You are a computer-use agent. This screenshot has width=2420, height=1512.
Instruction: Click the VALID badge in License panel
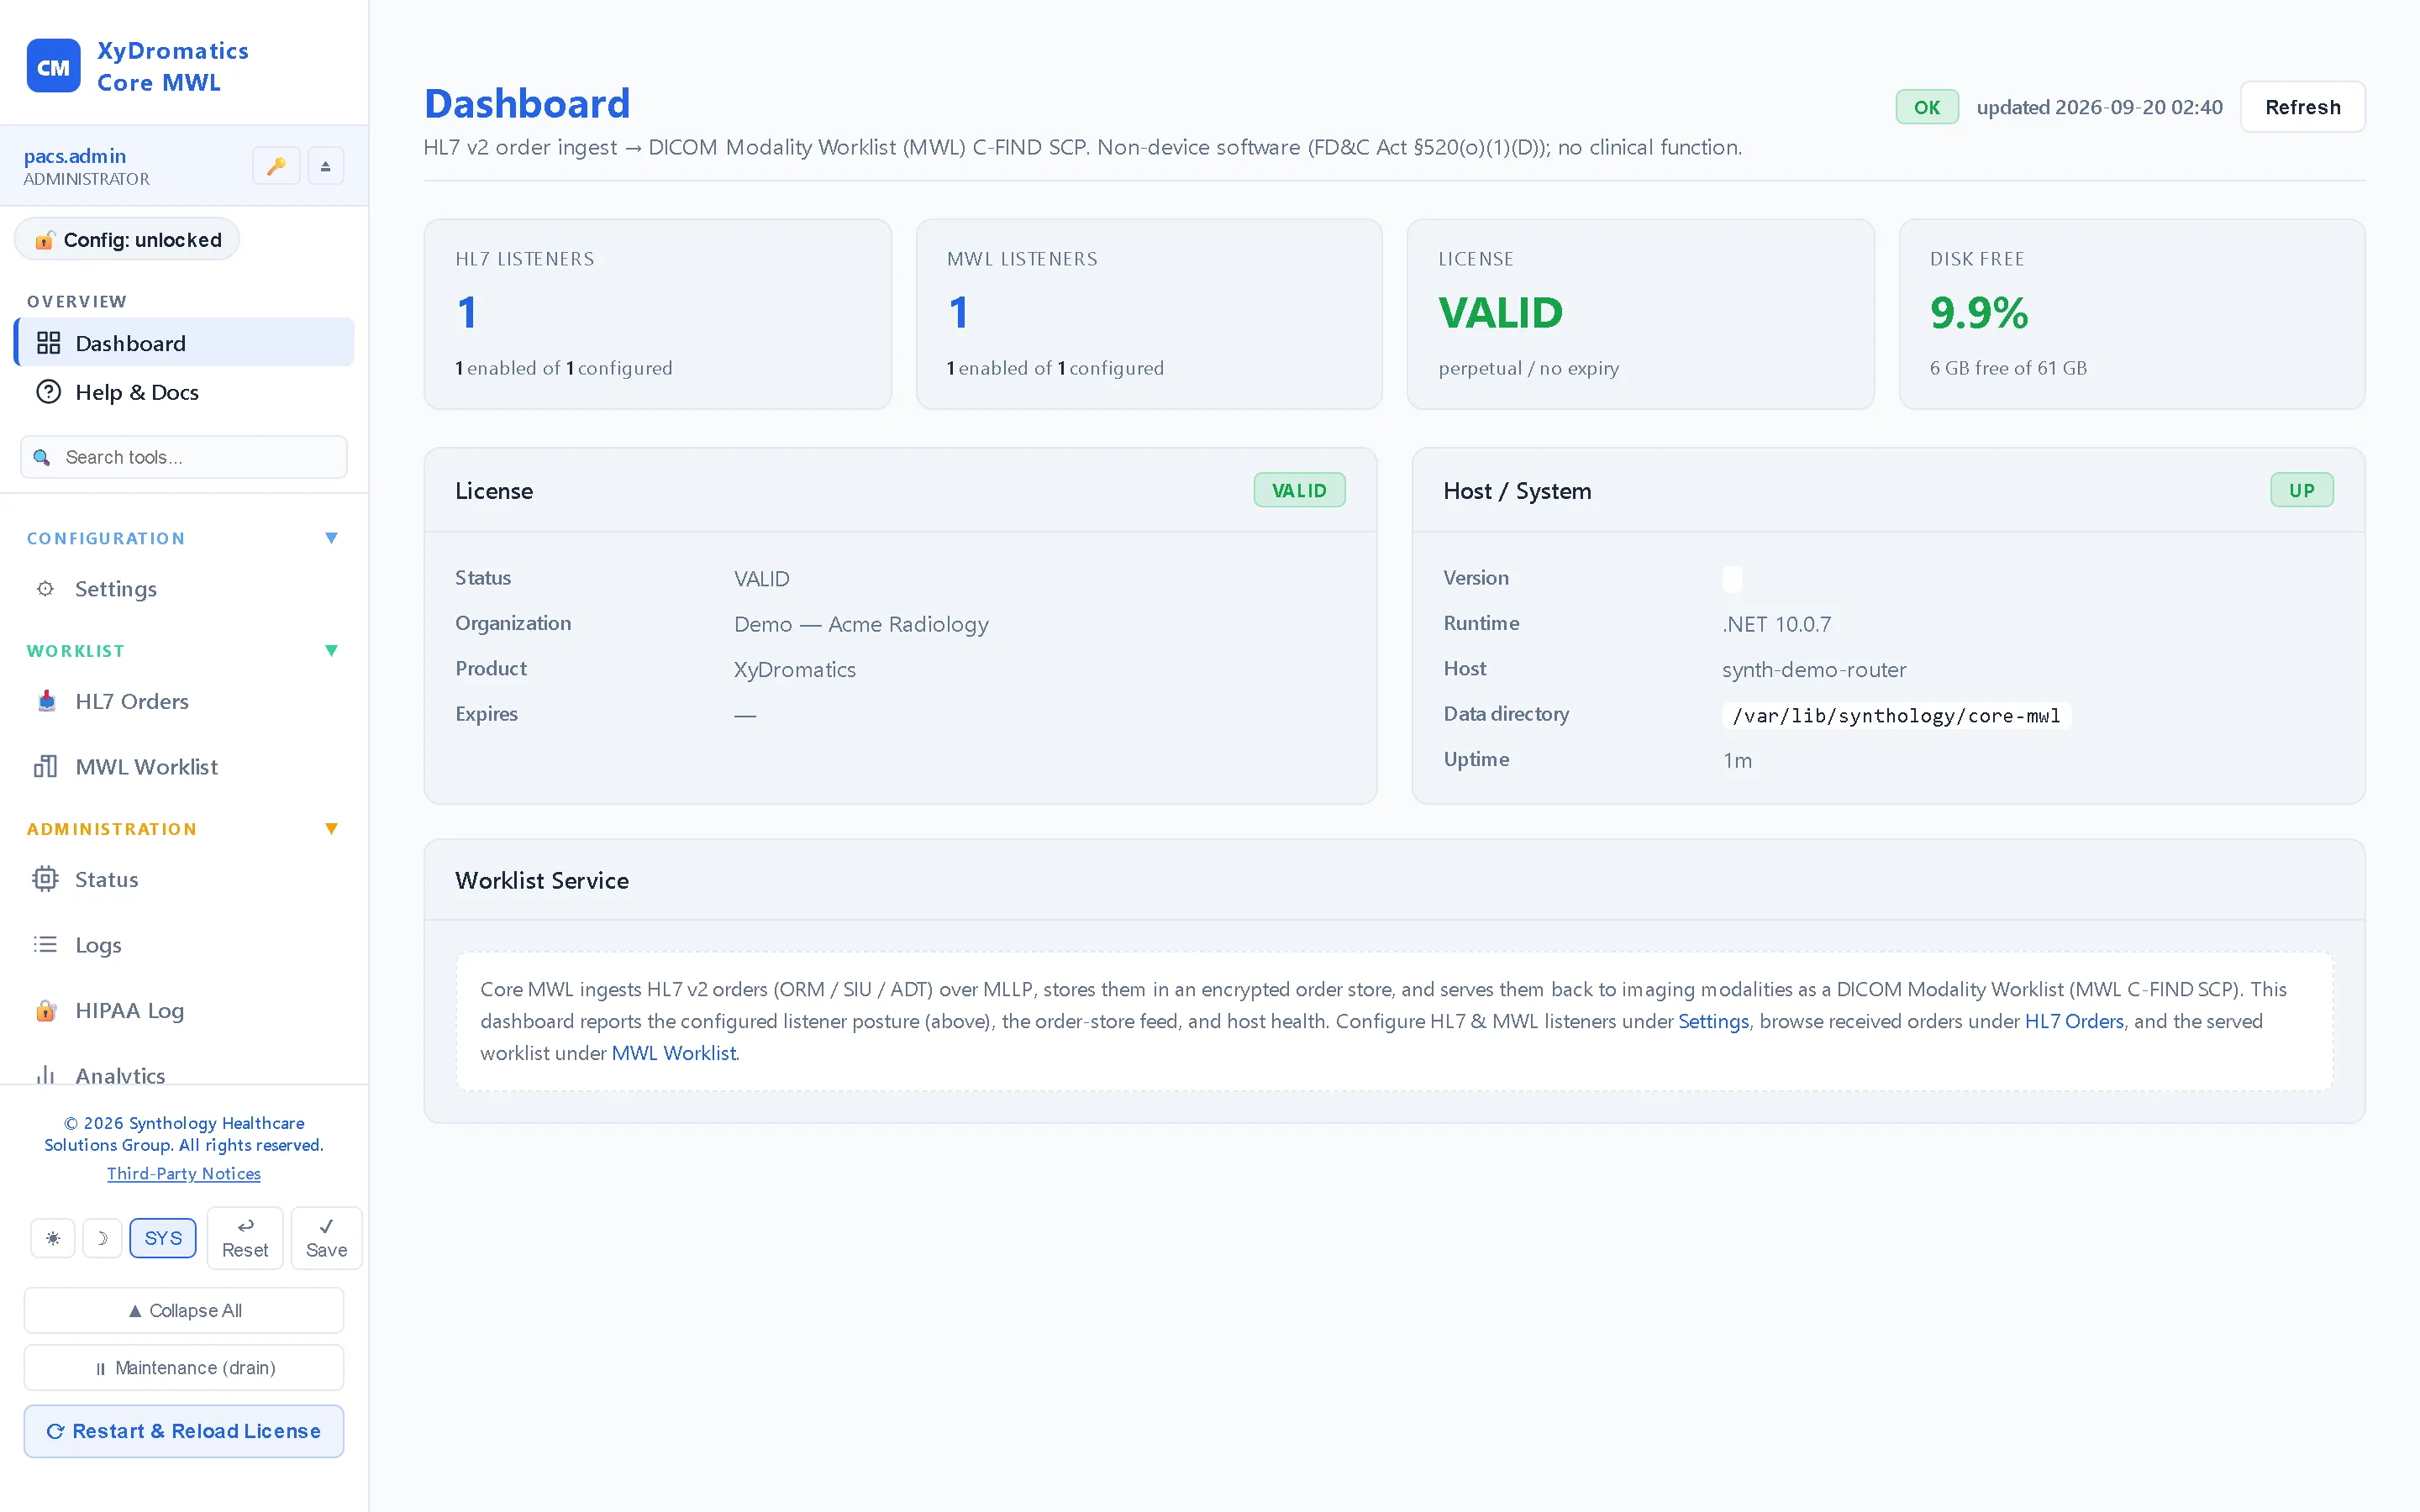(x=1299, y=490)
